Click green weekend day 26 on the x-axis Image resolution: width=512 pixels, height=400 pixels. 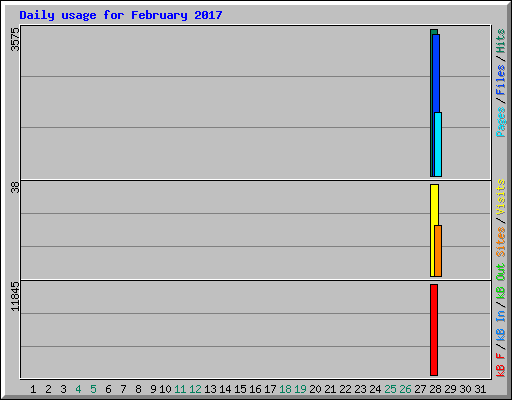405,389
